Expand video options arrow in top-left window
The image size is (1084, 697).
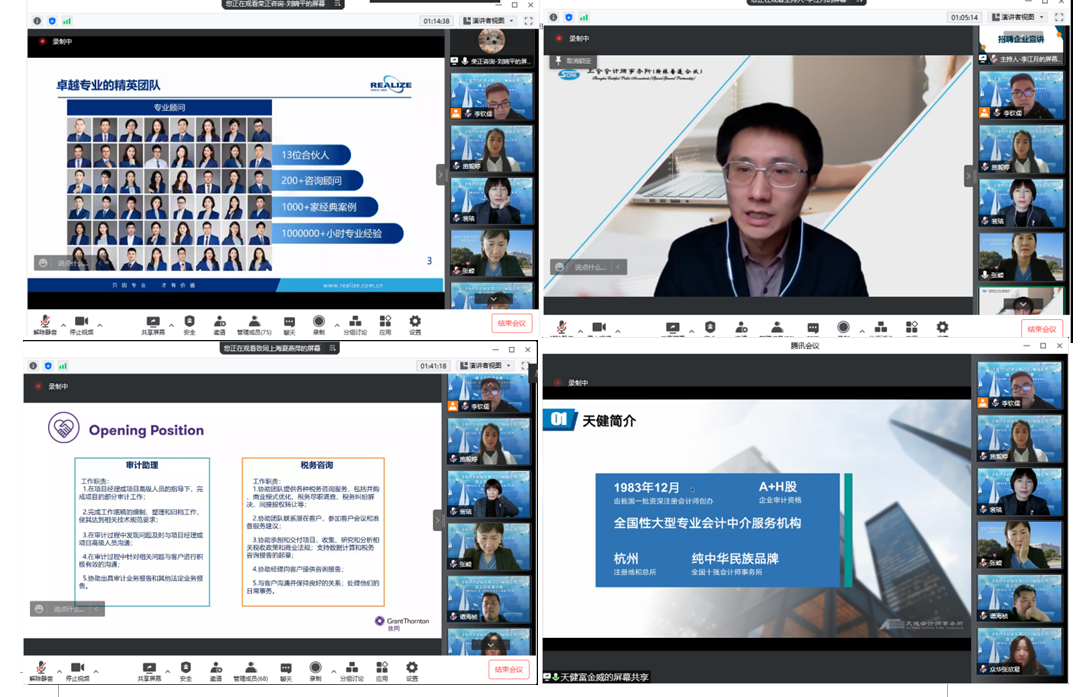100,324
